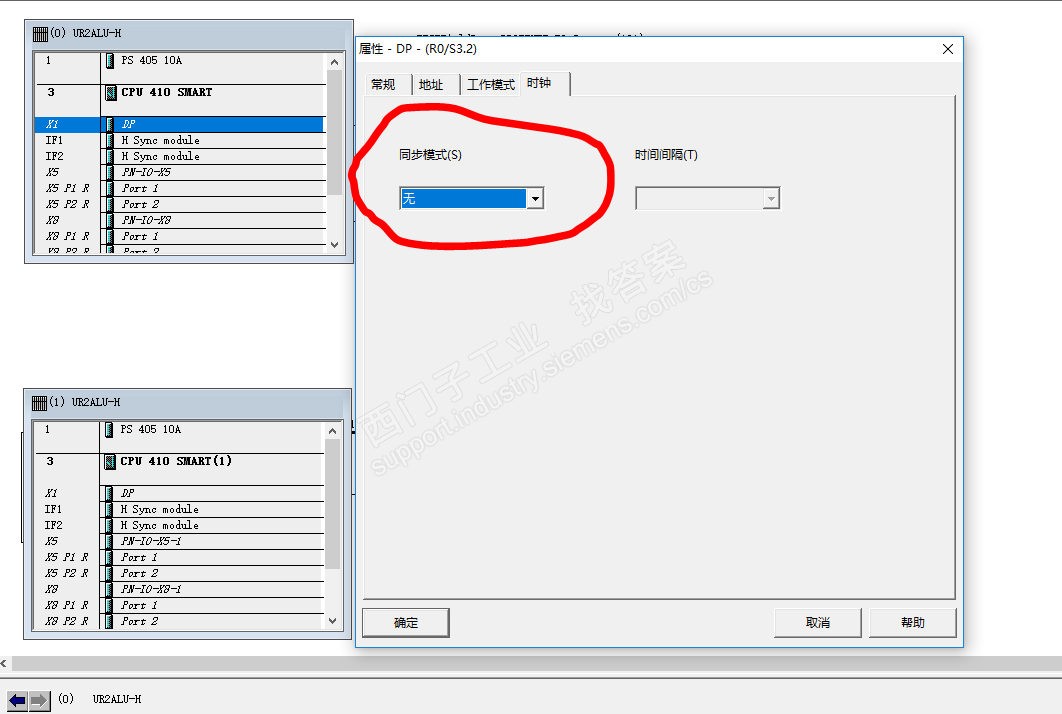This screenshot has height=714, width=1062.
Task: Close the DP properties dialog
Action: point(948,49)
